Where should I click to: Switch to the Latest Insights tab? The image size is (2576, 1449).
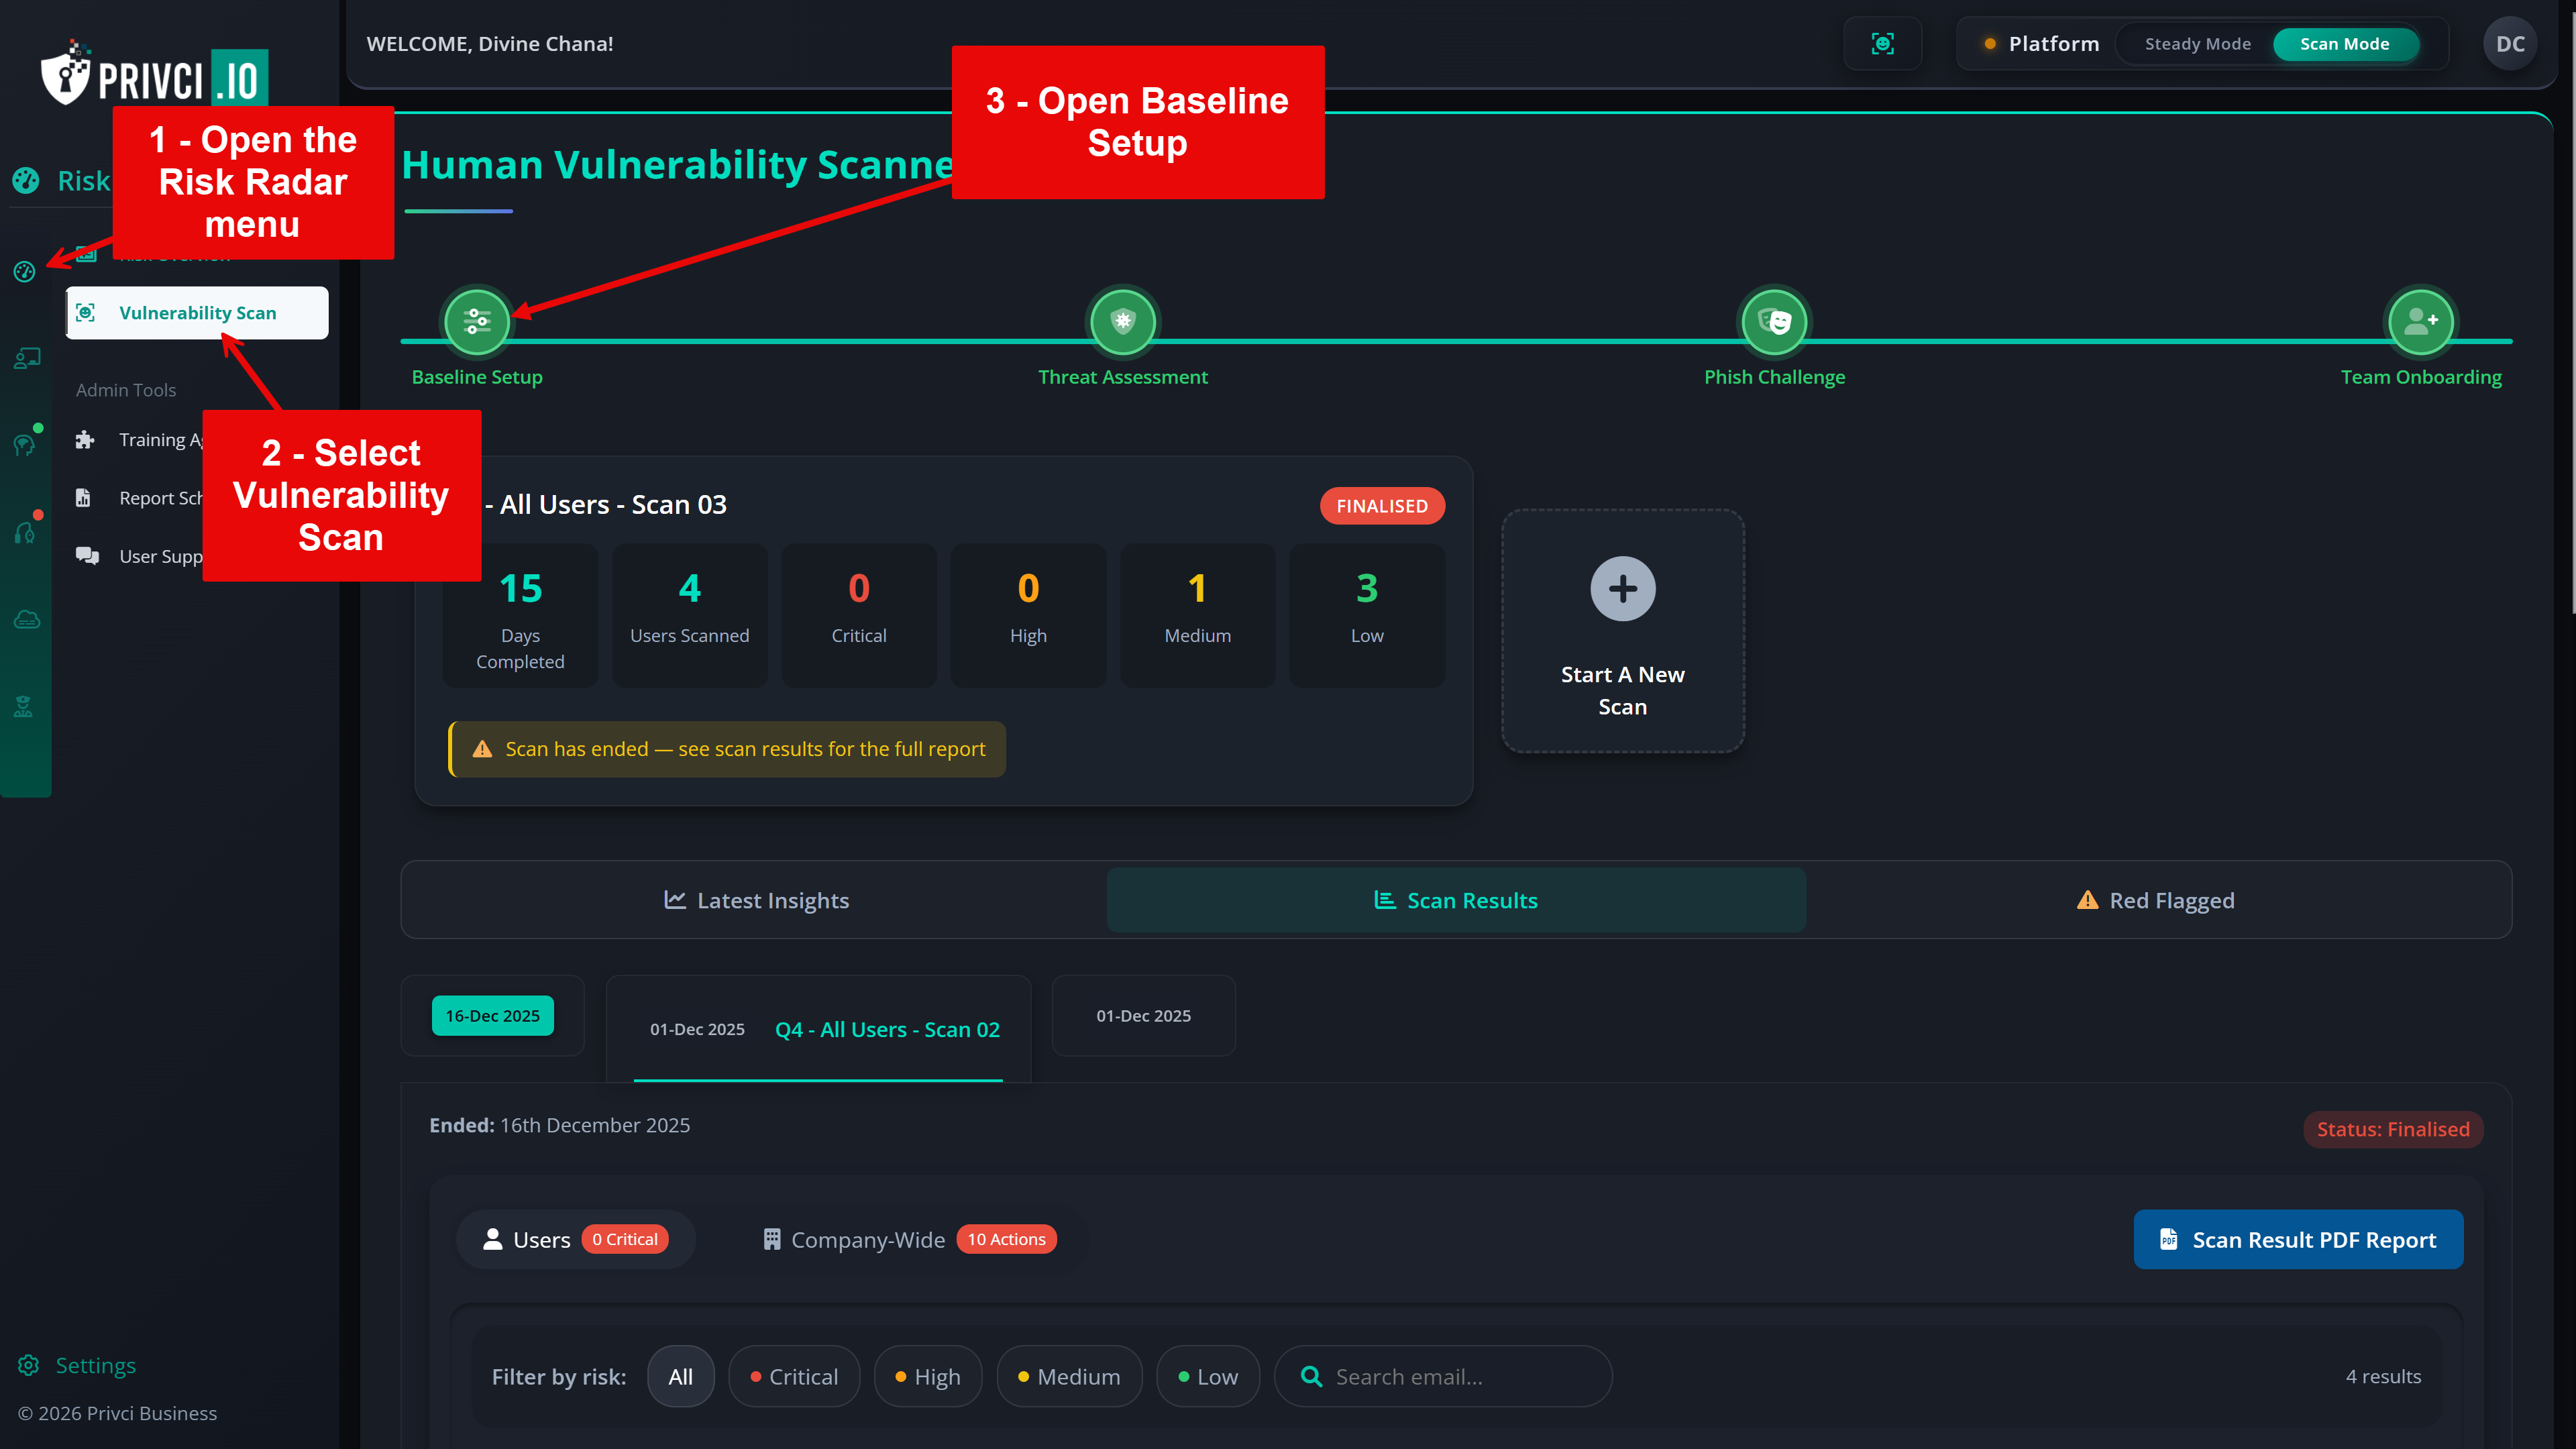(757, 900)
